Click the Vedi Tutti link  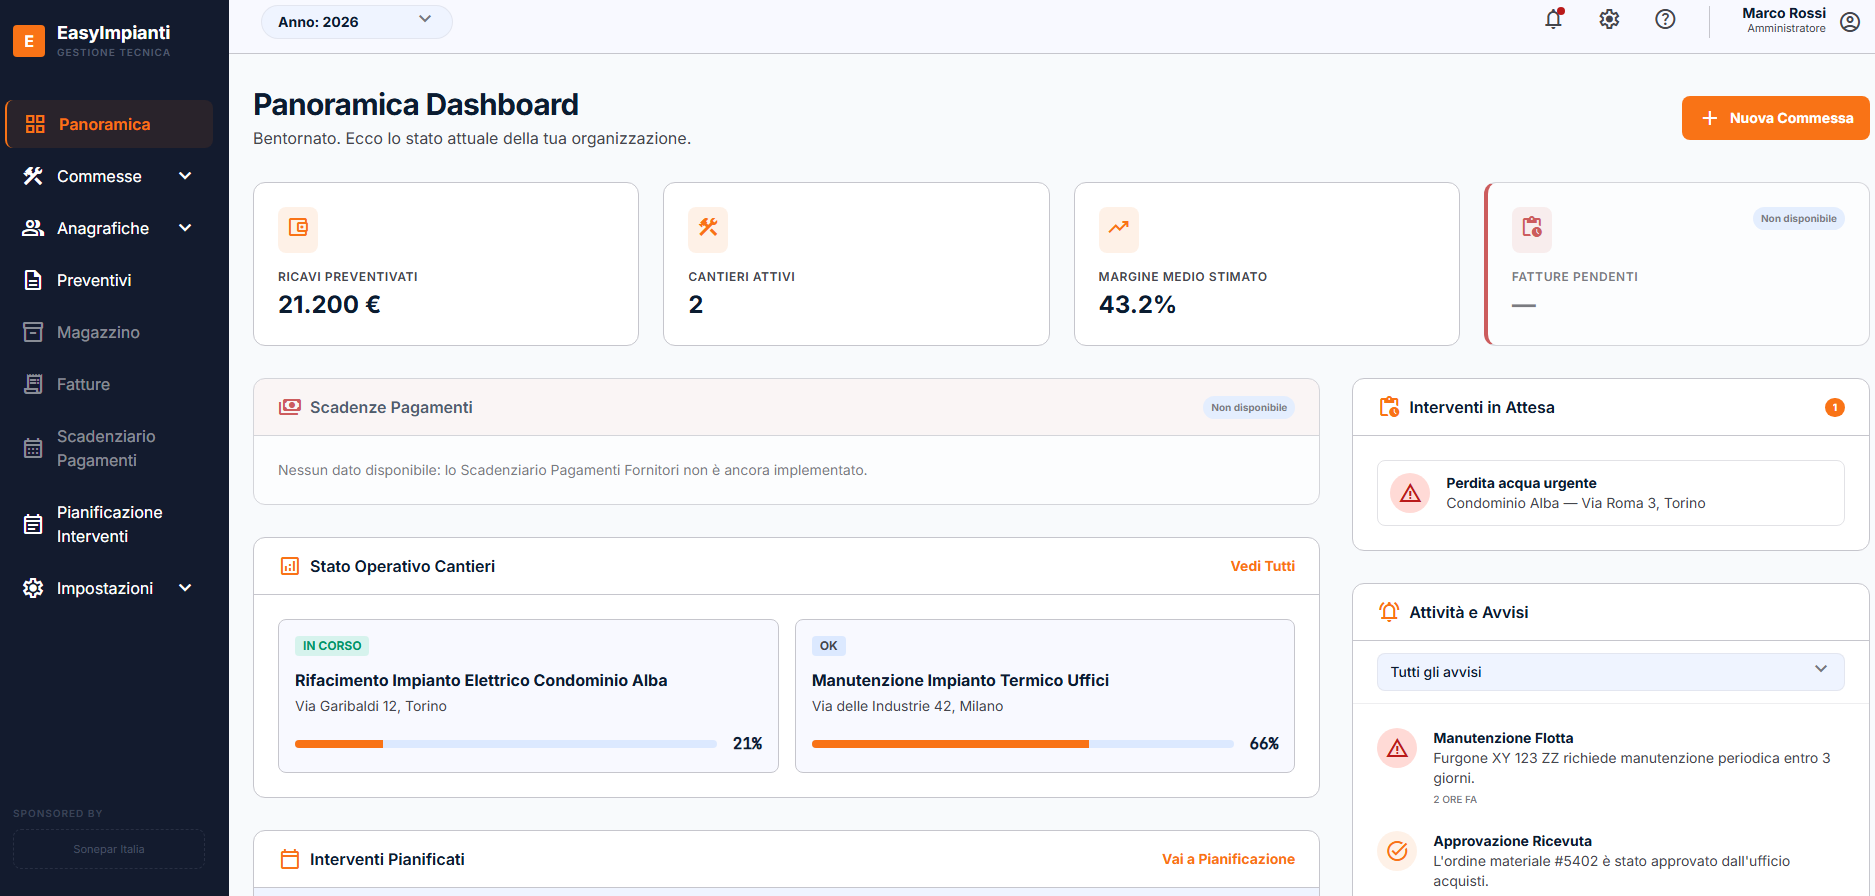(x=1262, y=566)
